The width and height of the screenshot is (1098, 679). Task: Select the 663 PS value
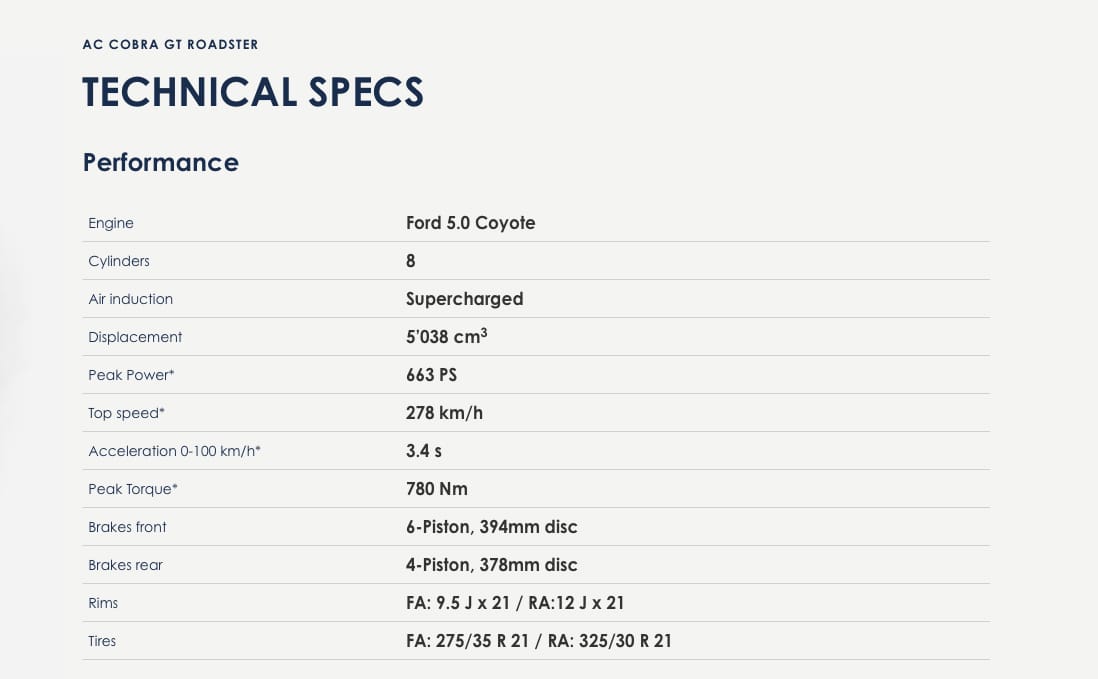[431, 375]
